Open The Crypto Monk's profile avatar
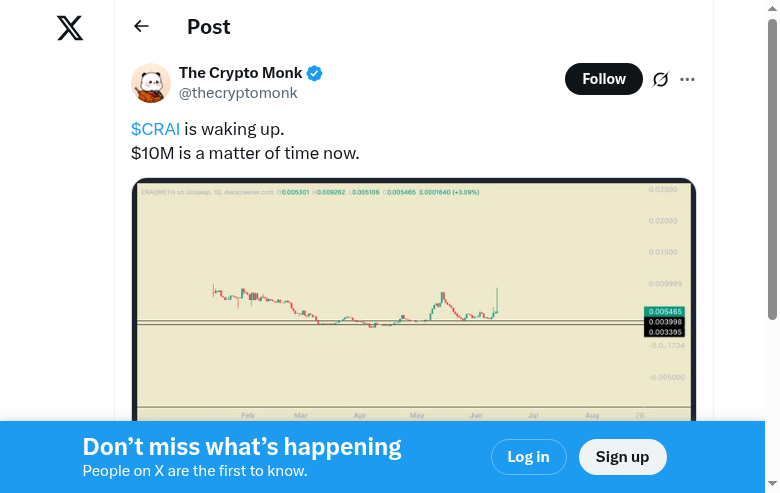780x493 pixels. tap(151, 83)
